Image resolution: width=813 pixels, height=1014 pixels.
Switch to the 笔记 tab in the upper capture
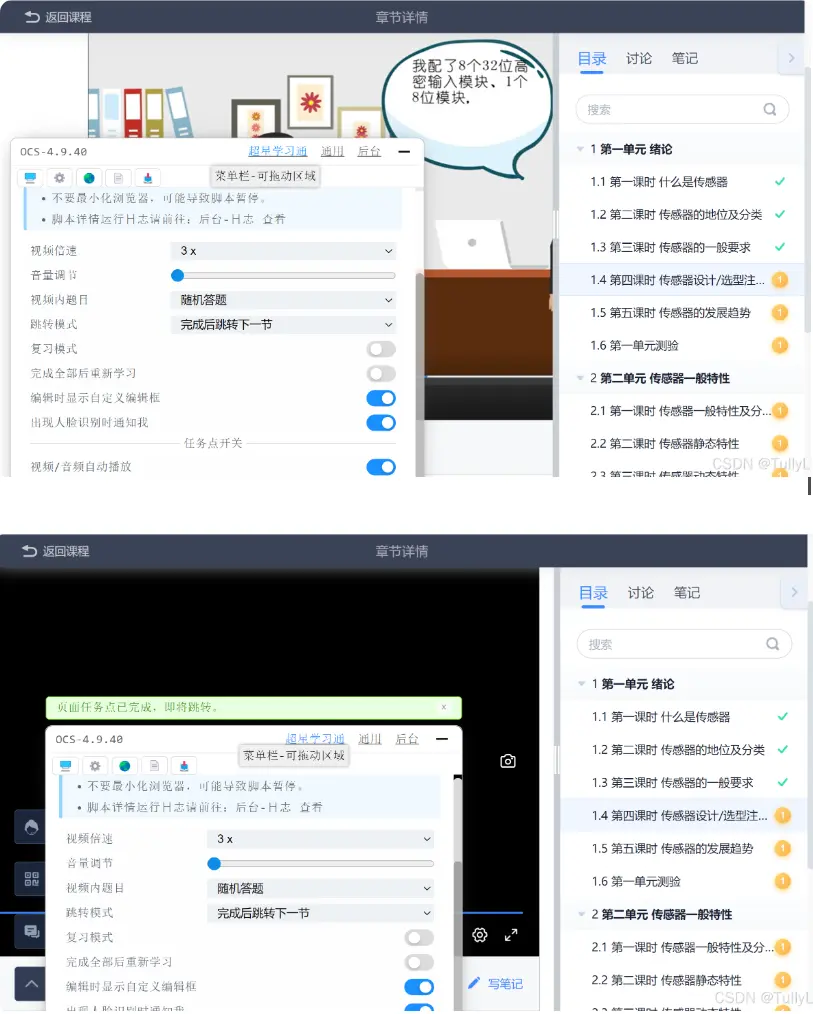[x=685, y=59]
